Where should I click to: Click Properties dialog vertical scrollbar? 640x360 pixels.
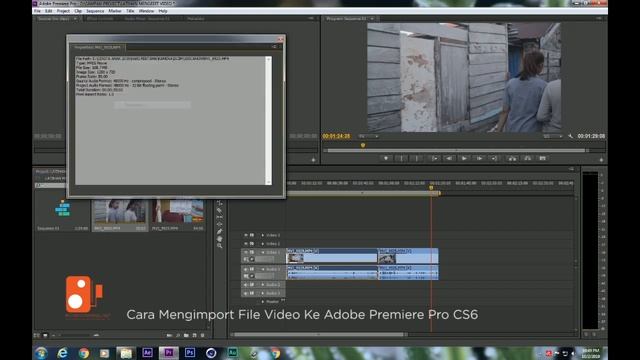pyautogui.click(x=268, y=120)
